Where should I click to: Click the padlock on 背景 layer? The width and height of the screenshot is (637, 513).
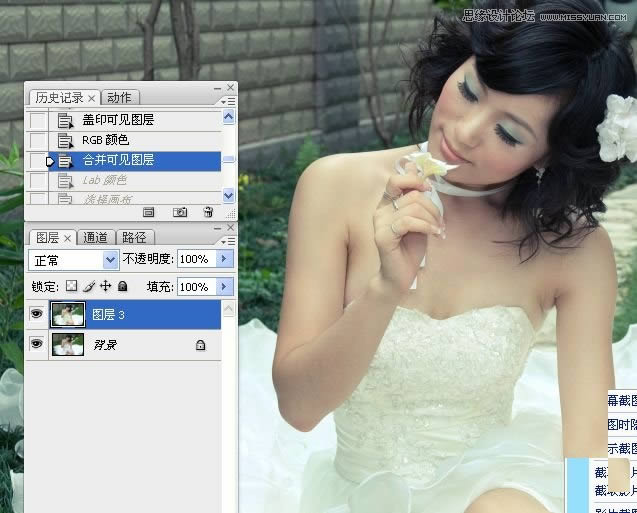200,345
